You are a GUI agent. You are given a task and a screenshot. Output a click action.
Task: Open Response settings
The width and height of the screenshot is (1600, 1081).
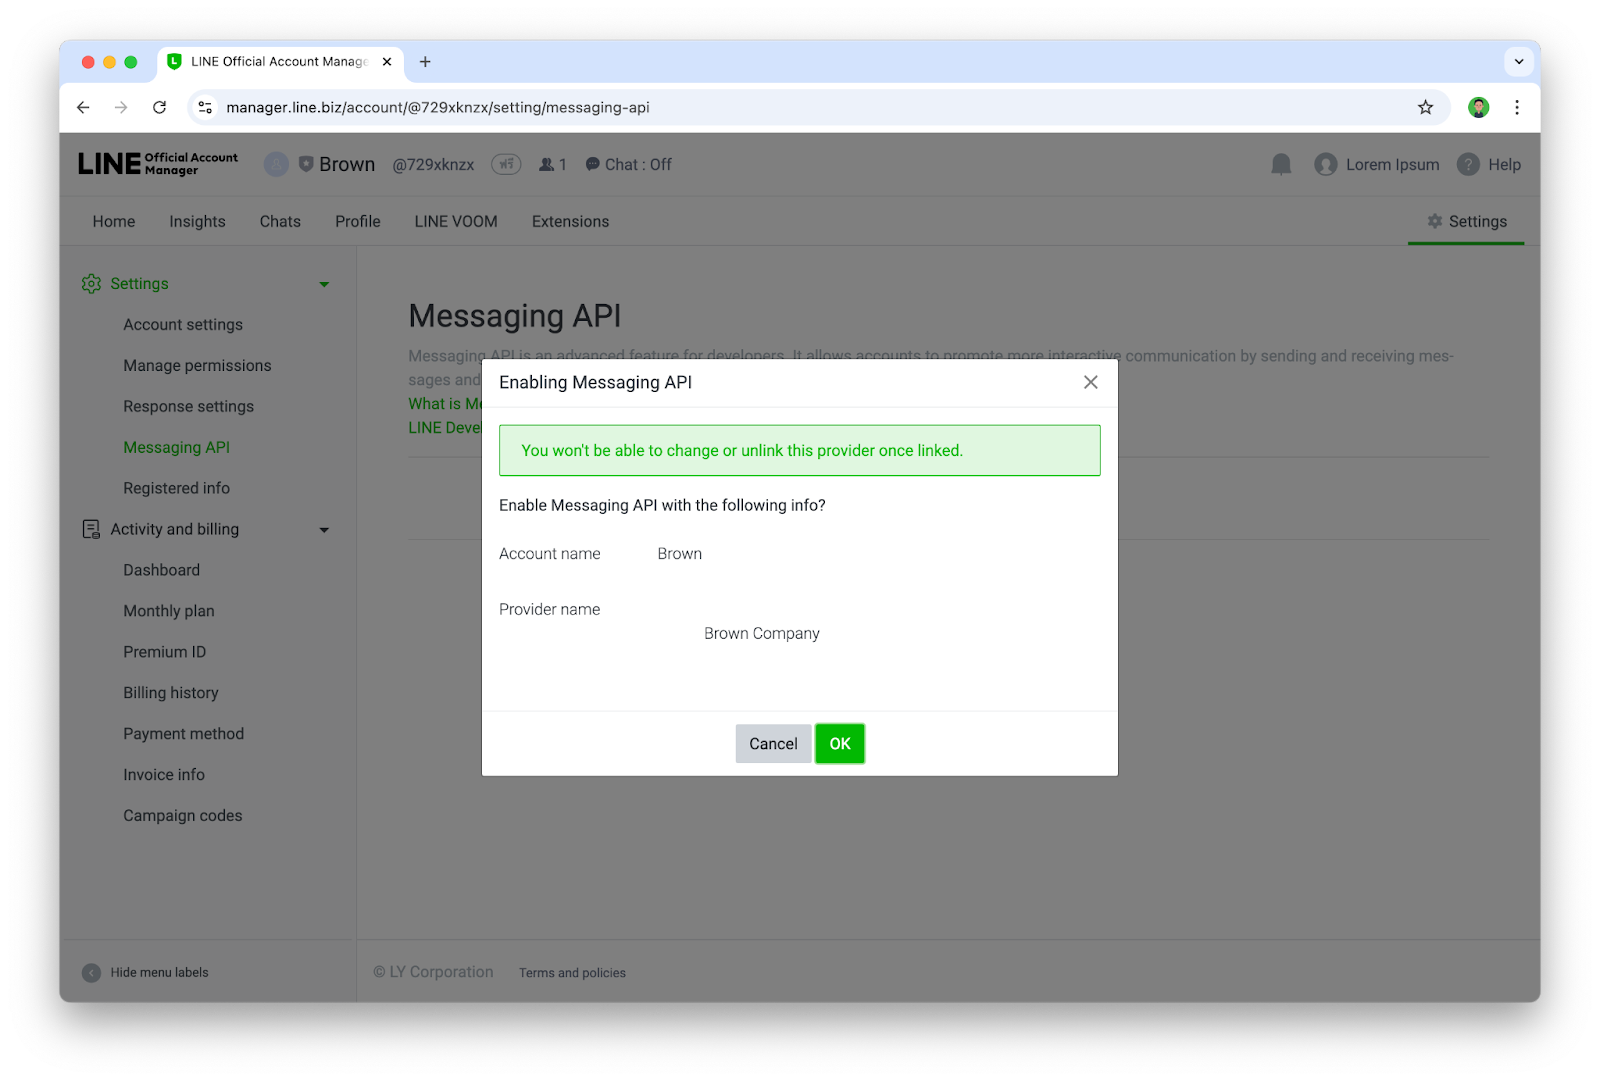tap(188, 407)
